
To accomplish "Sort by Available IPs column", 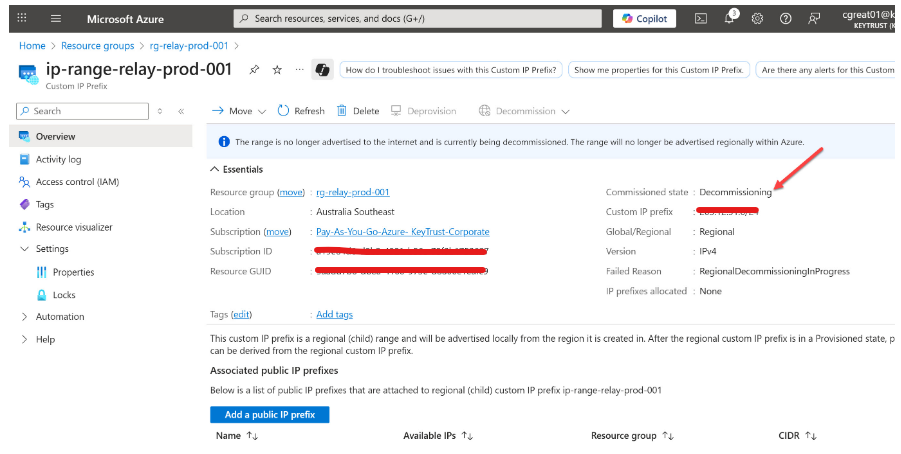I will click(x=438, y=436).
